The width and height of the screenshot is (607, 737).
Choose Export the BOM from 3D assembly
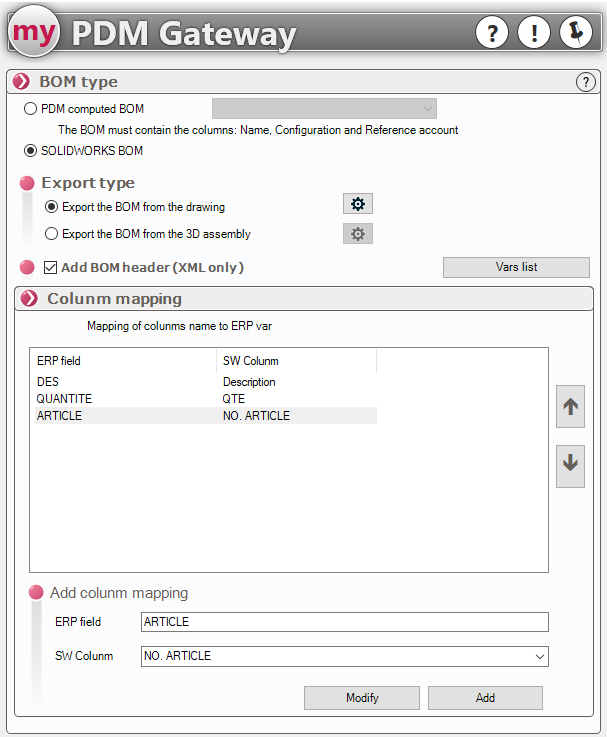point(52,234)
